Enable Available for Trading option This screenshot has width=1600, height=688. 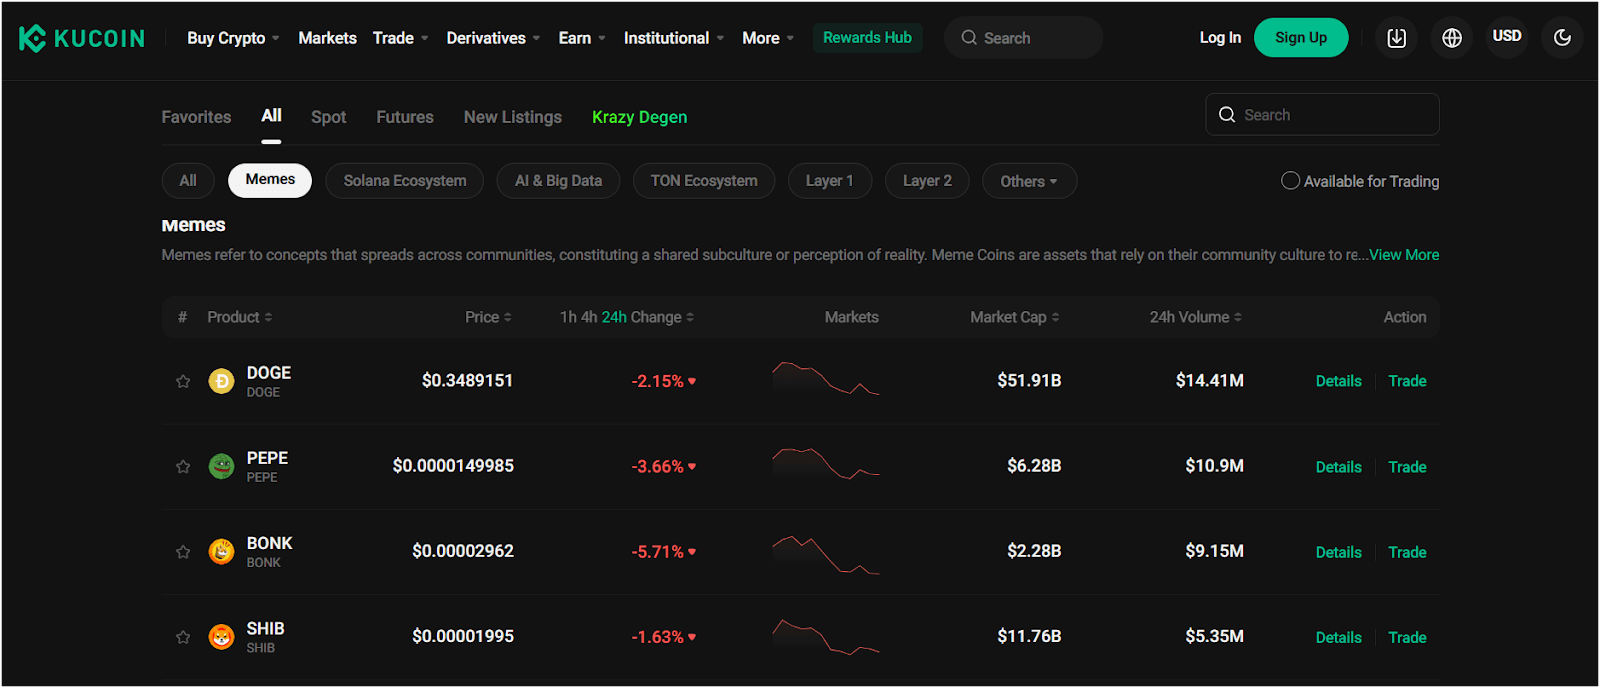pos(1291,181)
